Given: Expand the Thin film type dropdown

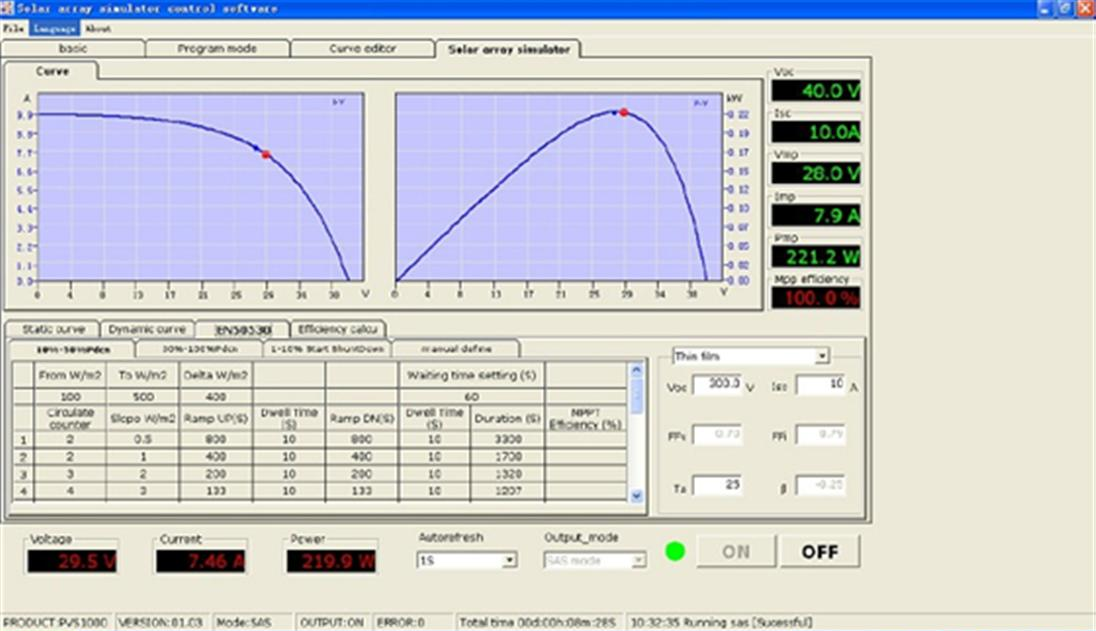Looking at the screenshot, I should [821, 356].
